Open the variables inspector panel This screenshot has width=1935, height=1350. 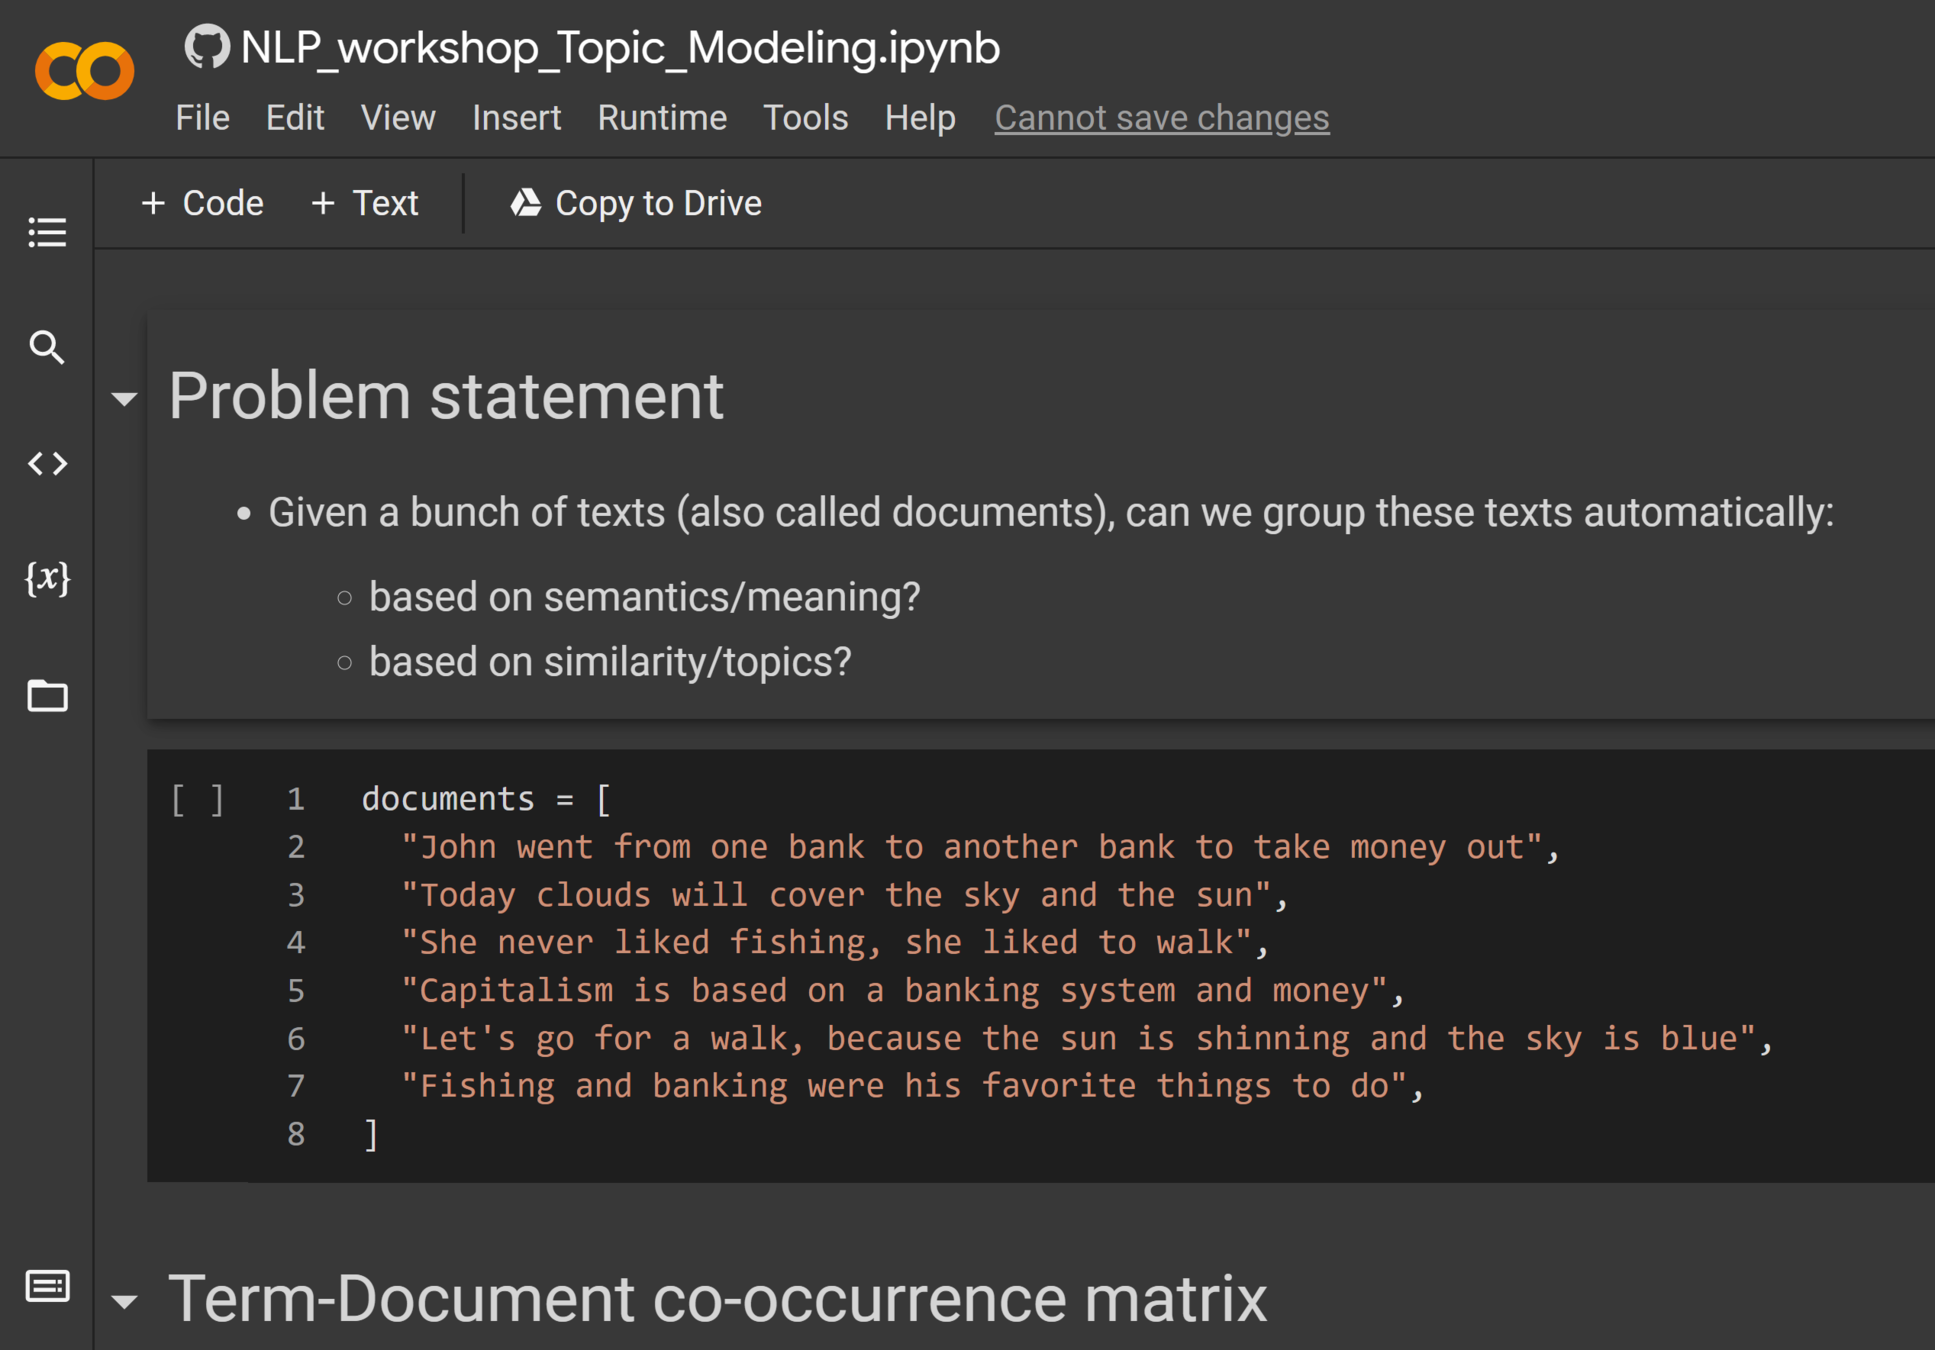pos(47,579)
